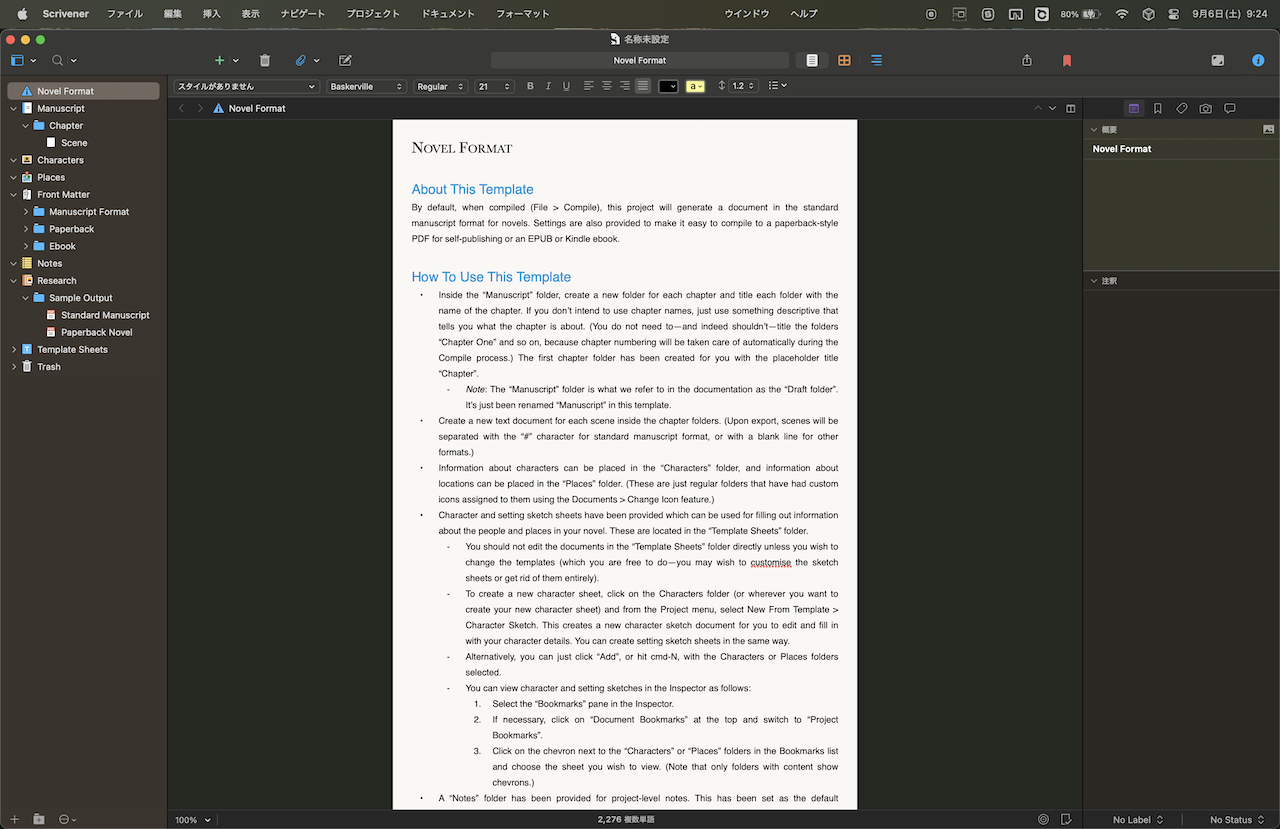The height and width of the screenshot is (829, 1280).
Task: Click the document target icon
Action: coord(1043,819)
